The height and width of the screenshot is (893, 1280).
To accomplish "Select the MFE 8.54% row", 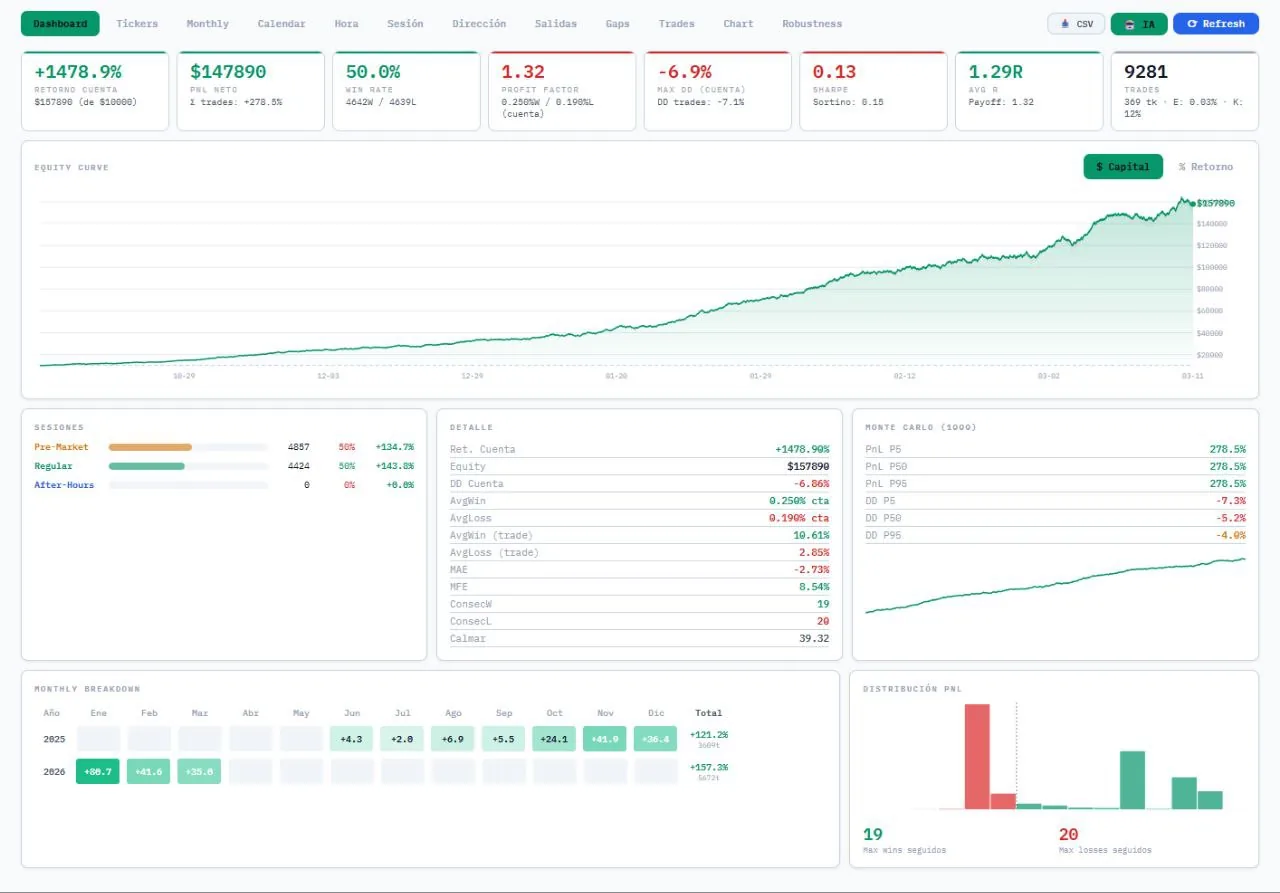I will coord(639,587).
